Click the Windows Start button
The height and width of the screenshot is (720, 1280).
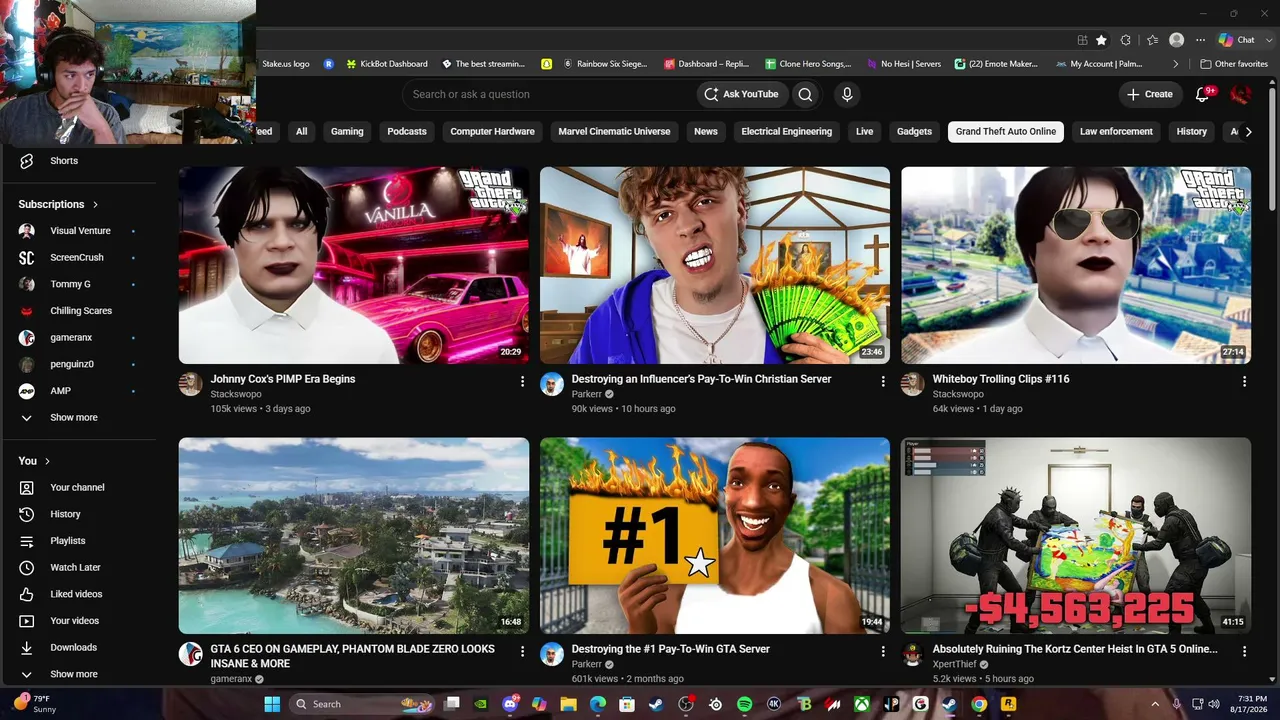click(x=272, y=704)
